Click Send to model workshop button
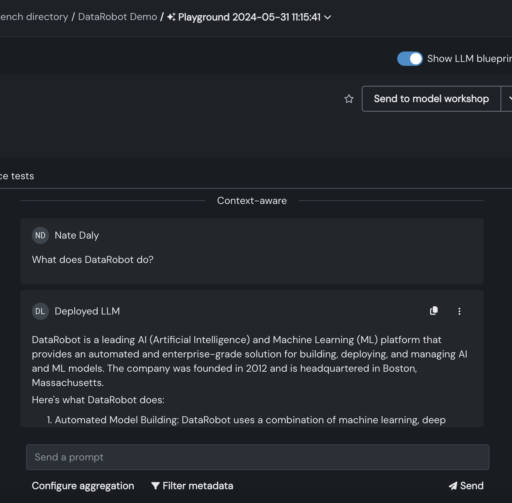 [x=431, y=99]
